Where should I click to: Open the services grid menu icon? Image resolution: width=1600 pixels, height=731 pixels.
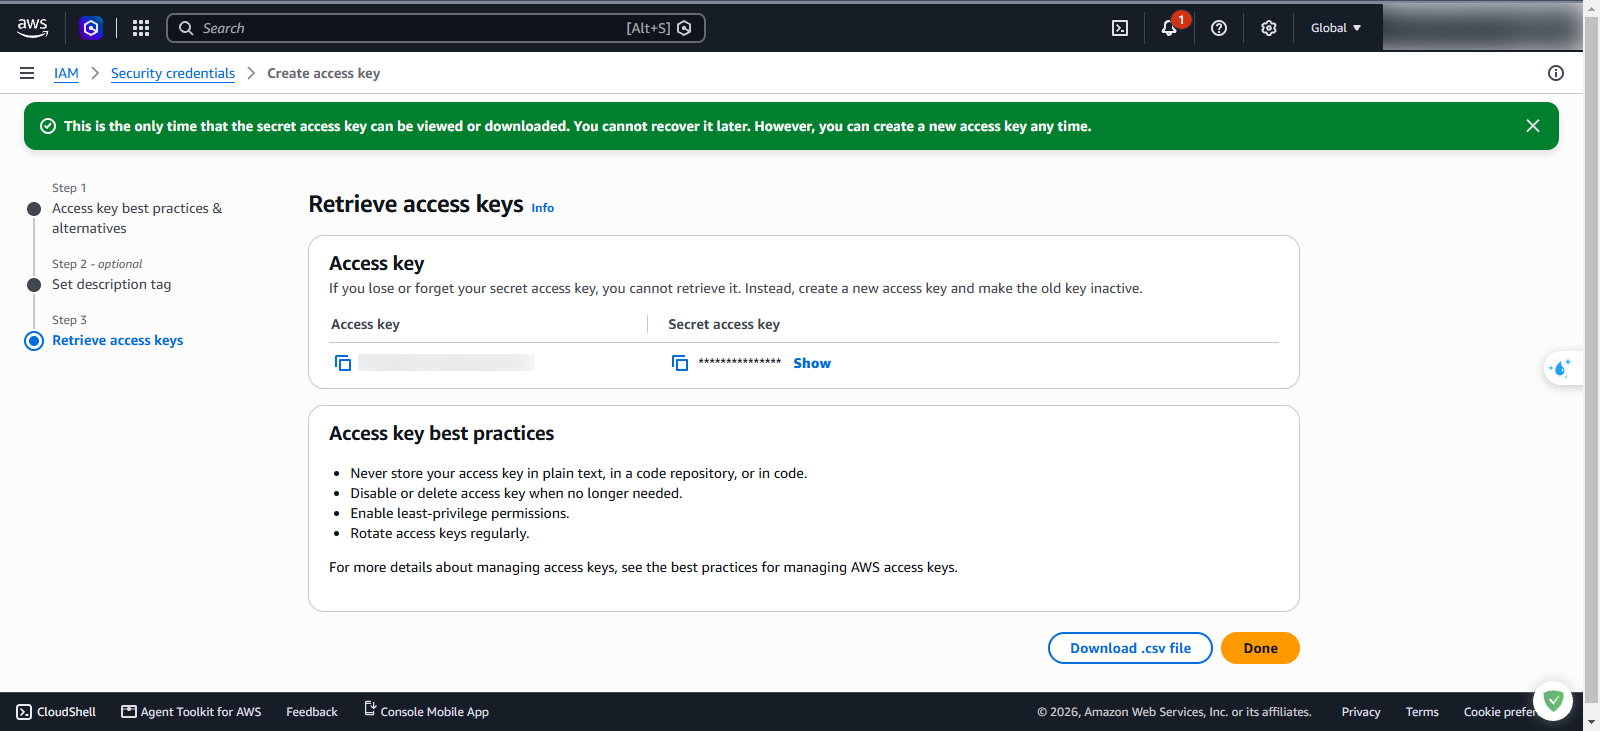pyautogui.click(x=141, y=28)
